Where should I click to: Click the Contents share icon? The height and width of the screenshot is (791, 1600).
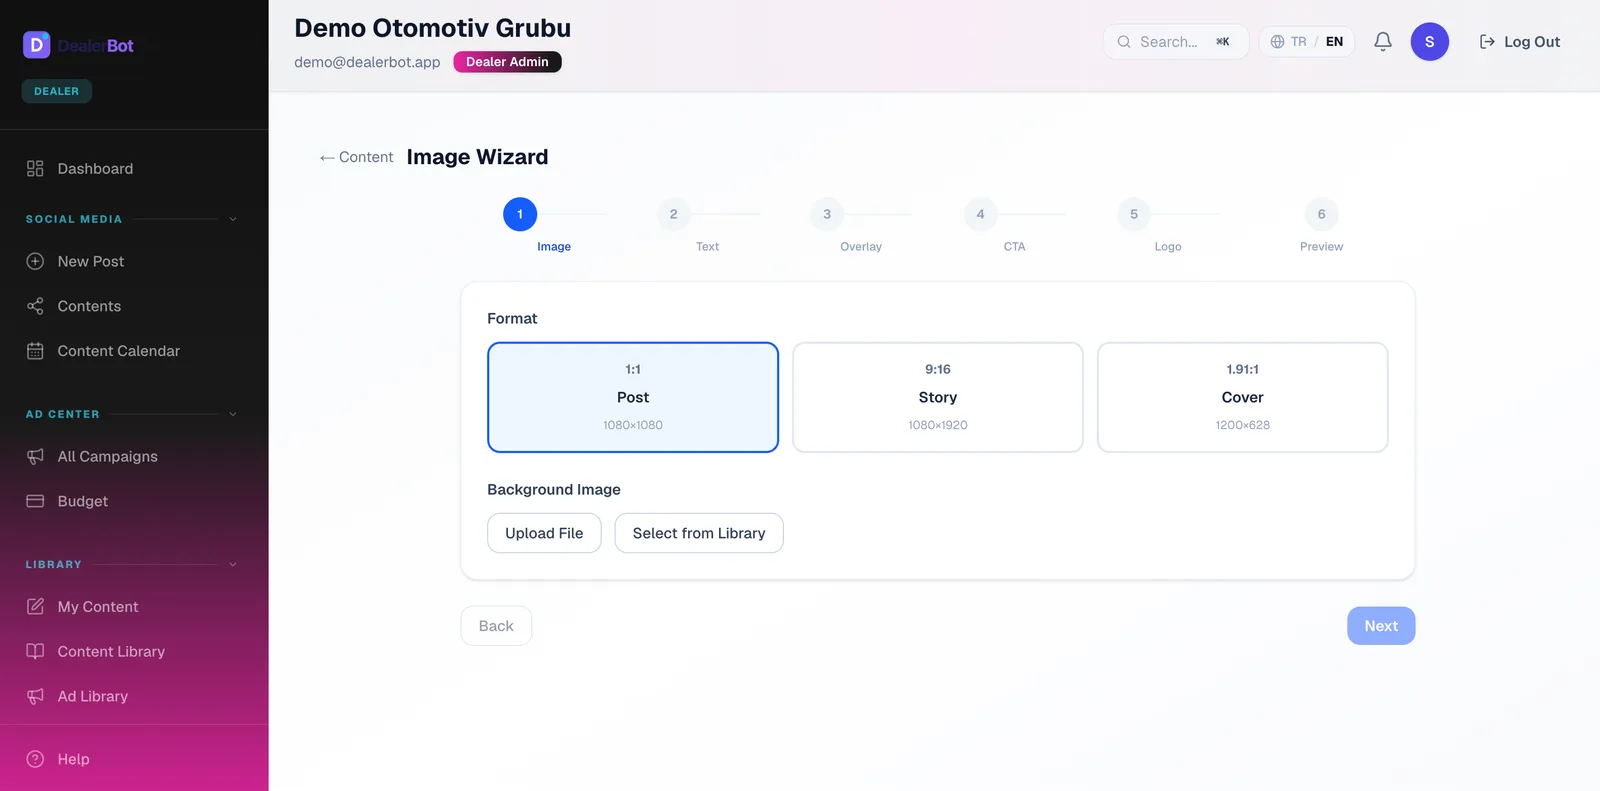(35, 306)
